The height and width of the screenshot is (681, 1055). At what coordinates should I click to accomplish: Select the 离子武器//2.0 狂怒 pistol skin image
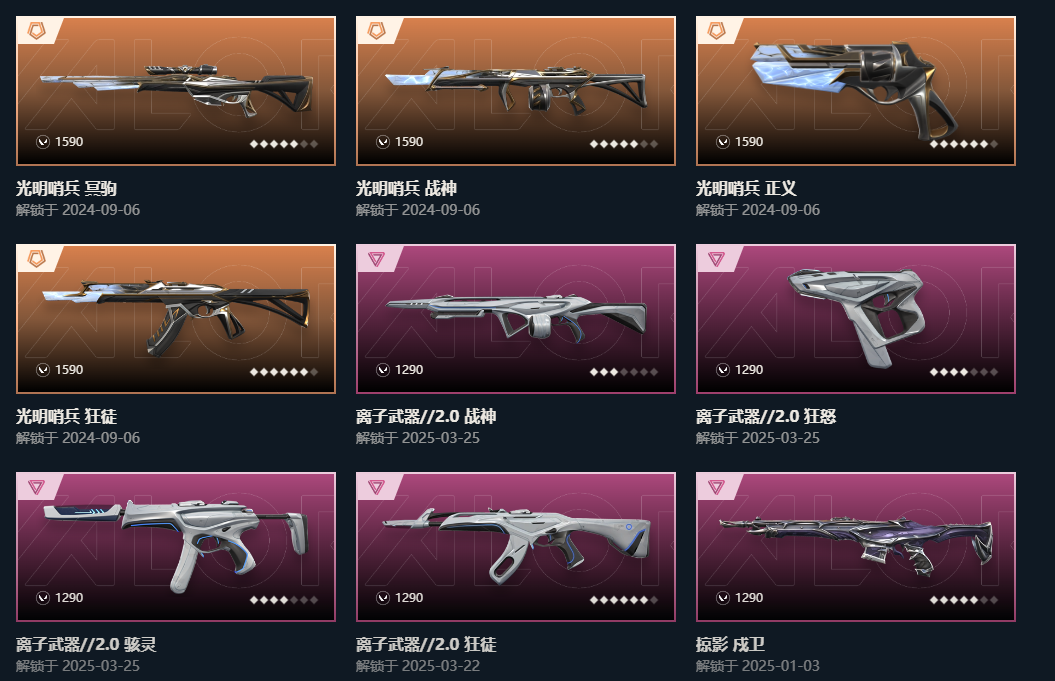click(x=856, y=319)
